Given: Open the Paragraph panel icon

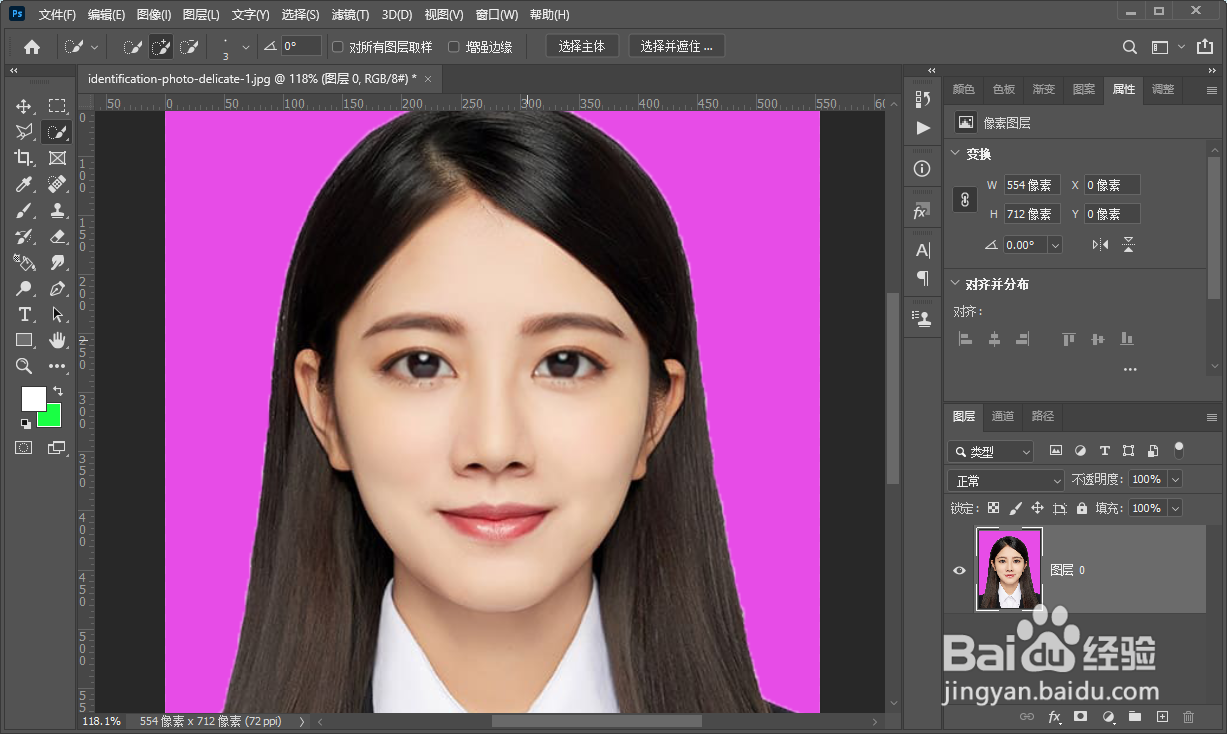Looking at the screenshot, I should click(x=922, y=278).
